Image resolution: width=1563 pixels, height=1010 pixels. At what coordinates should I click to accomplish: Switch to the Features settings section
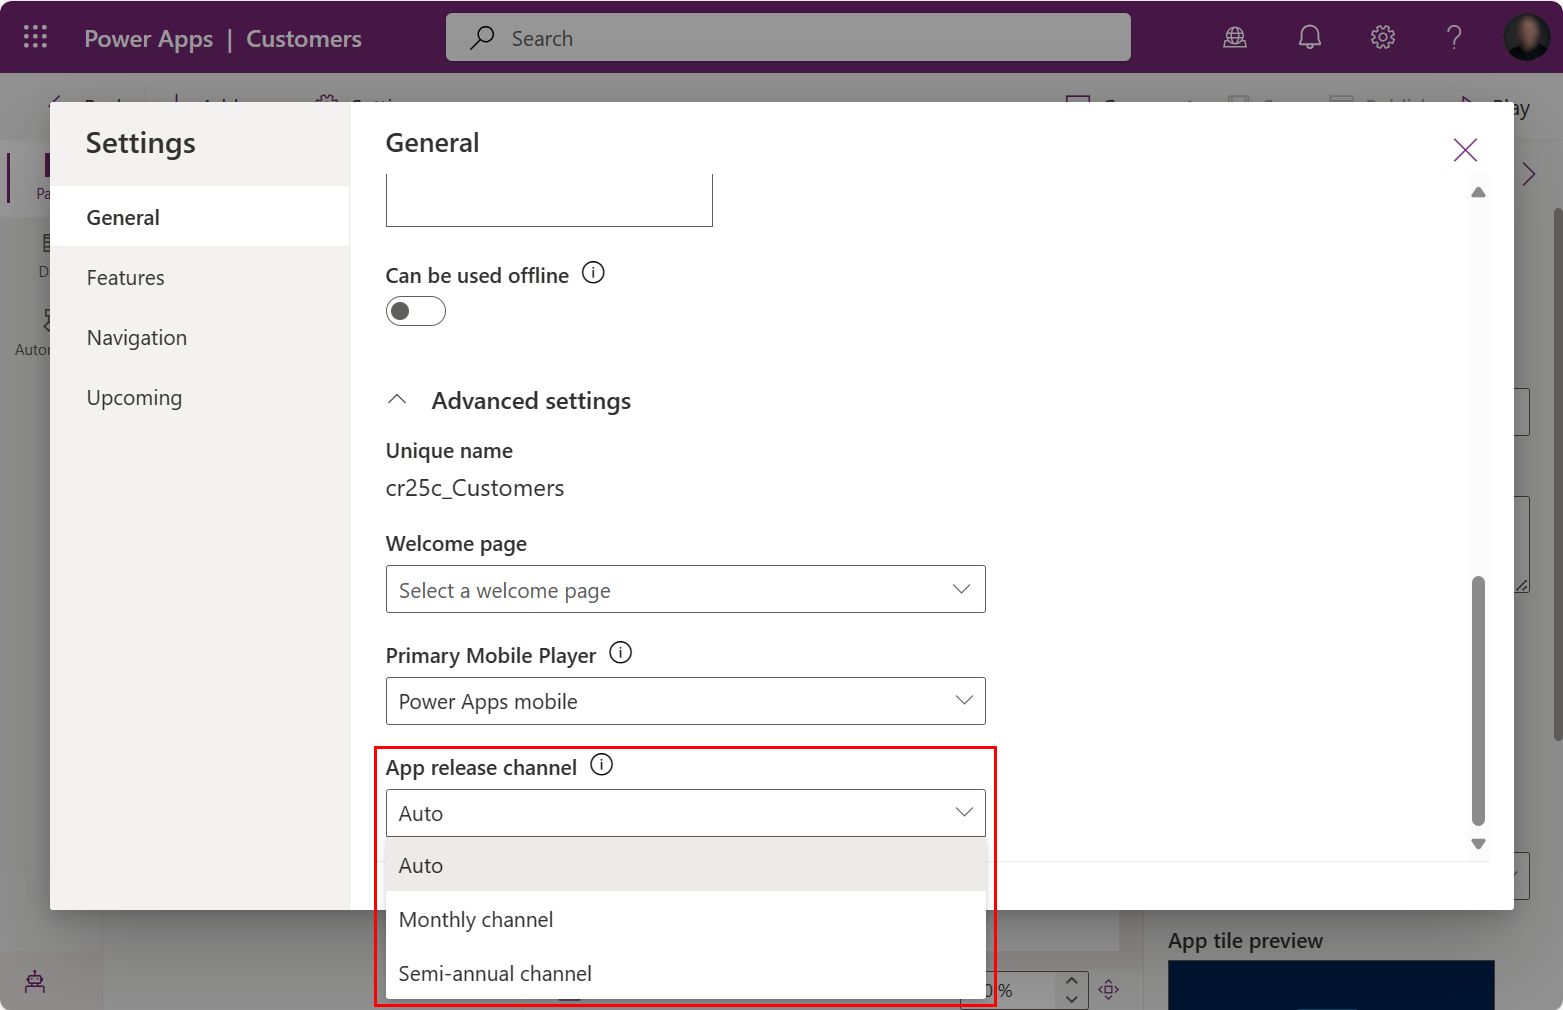click(x=125, y=277)
